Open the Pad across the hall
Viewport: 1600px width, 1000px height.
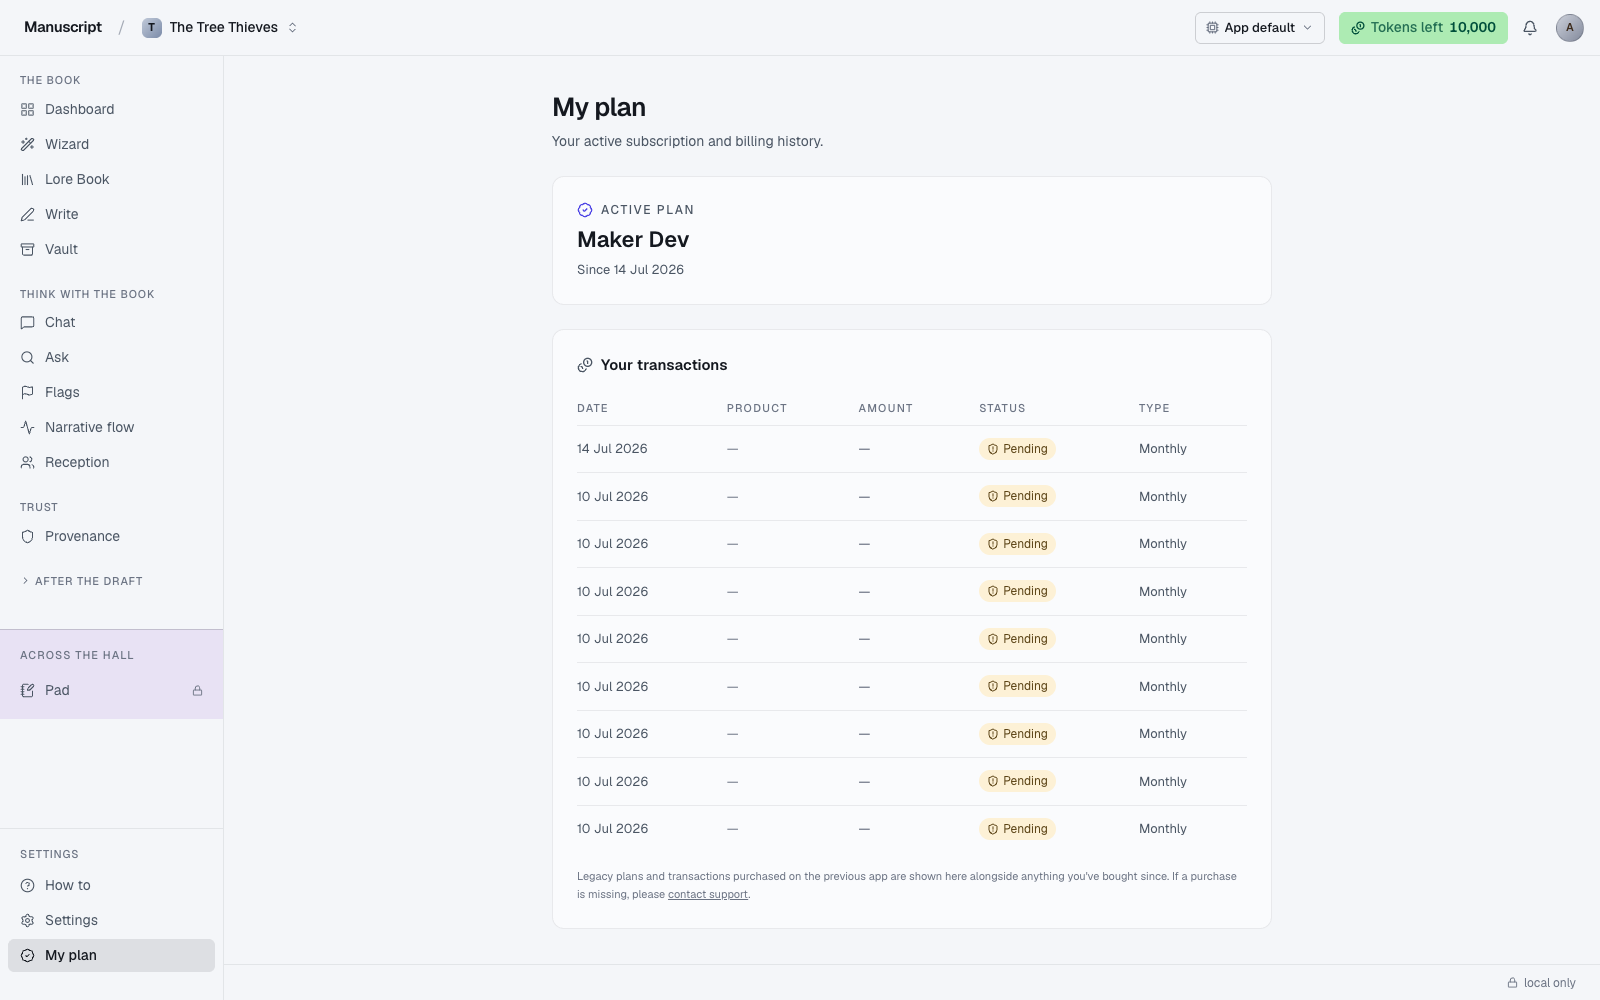pyautogui.click(x=111, y=691)
